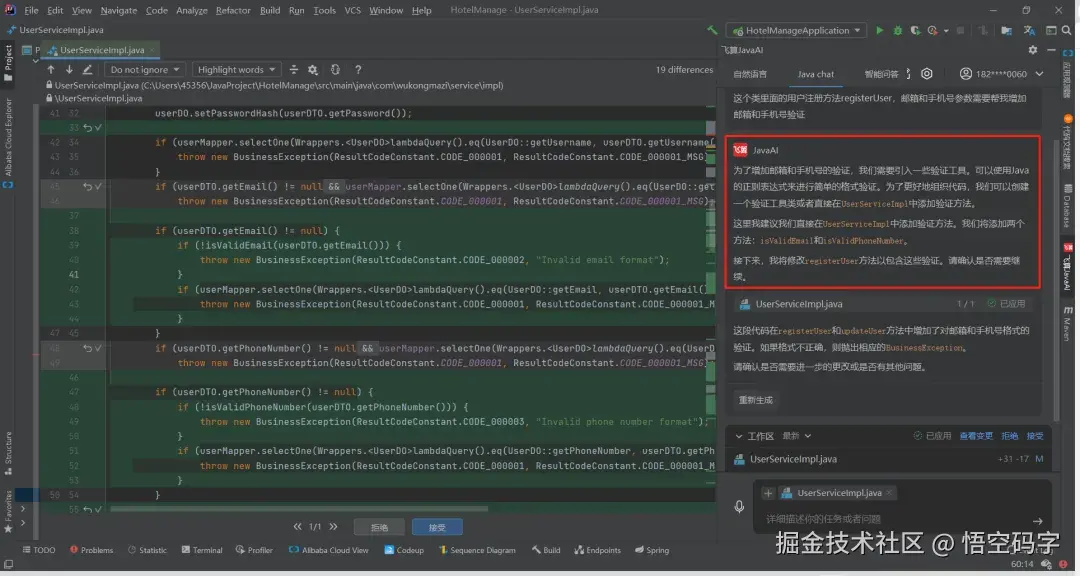Image resolution: width=1080 pixels, height=576 pixels.
Task: Go to next difference with down arrow
Action: point(69,70)
